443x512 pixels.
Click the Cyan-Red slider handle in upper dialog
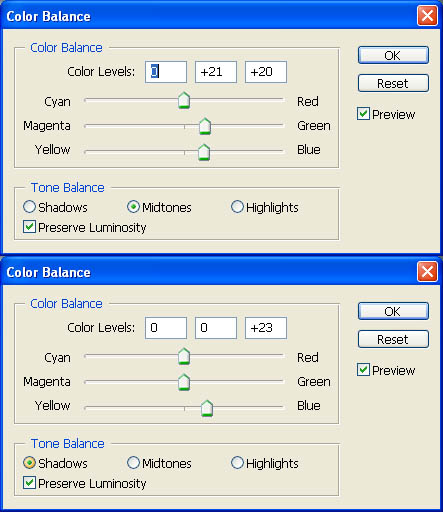point(184,100)
